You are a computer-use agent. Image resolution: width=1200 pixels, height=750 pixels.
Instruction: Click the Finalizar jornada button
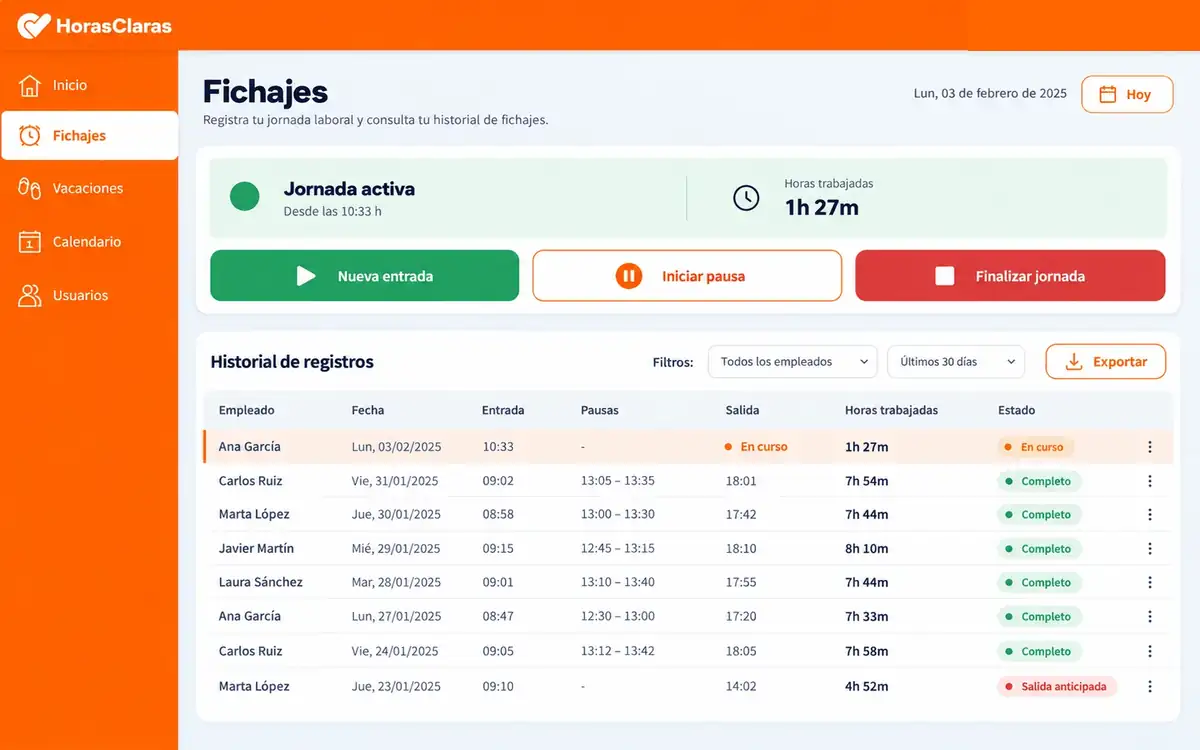(1010, 276)
